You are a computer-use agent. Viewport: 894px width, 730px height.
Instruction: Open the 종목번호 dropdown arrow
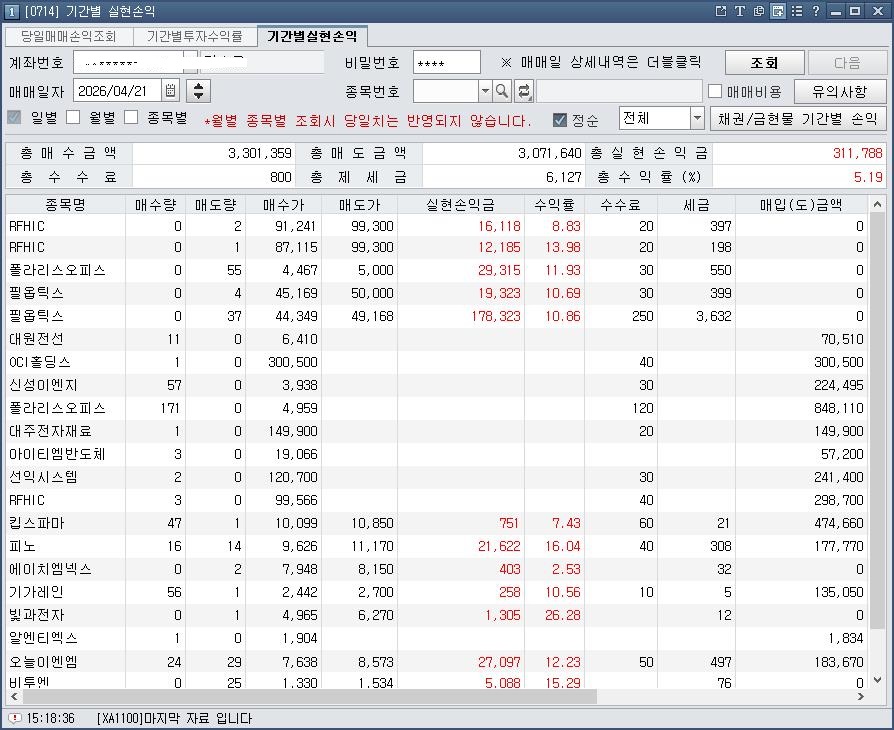tap(485, 89)
